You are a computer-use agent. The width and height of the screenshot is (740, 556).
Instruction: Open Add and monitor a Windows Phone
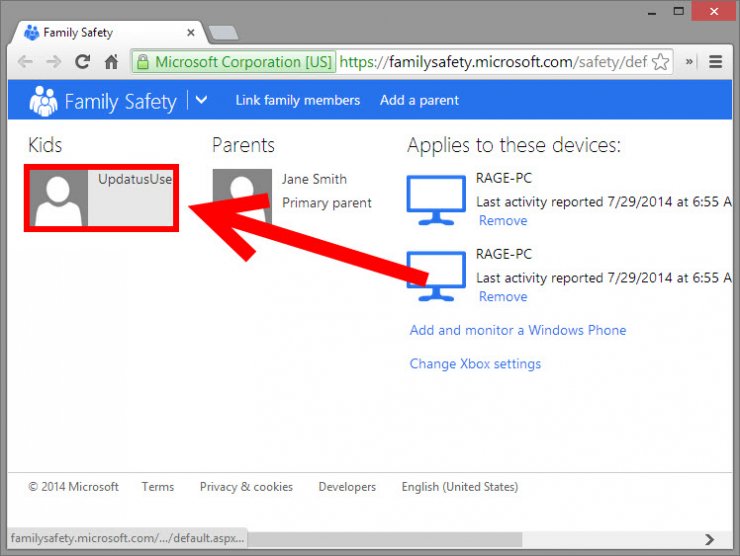pyautogui.click(x=518, y=330)
